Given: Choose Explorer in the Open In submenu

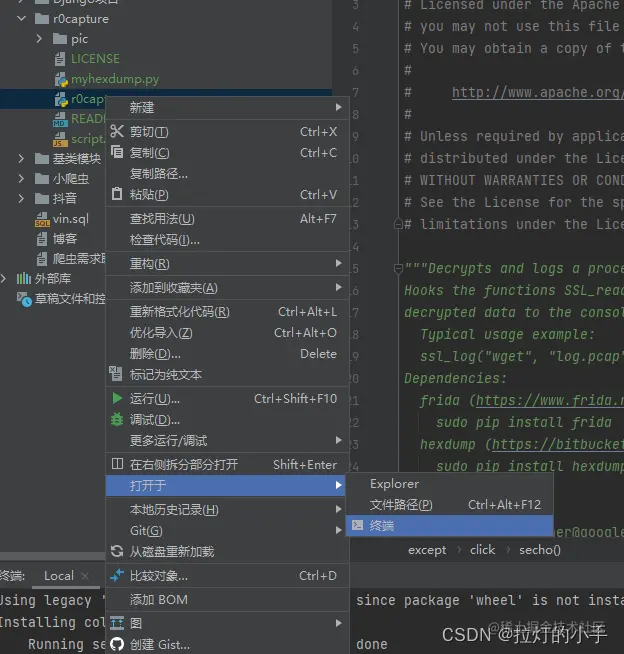Looking at the screenshot, I should tap(450, 484).
